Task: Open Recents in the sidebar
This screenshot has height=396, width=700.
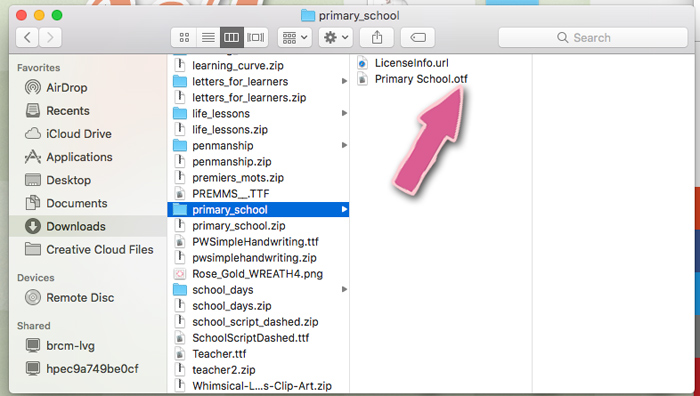Action: 88,111
